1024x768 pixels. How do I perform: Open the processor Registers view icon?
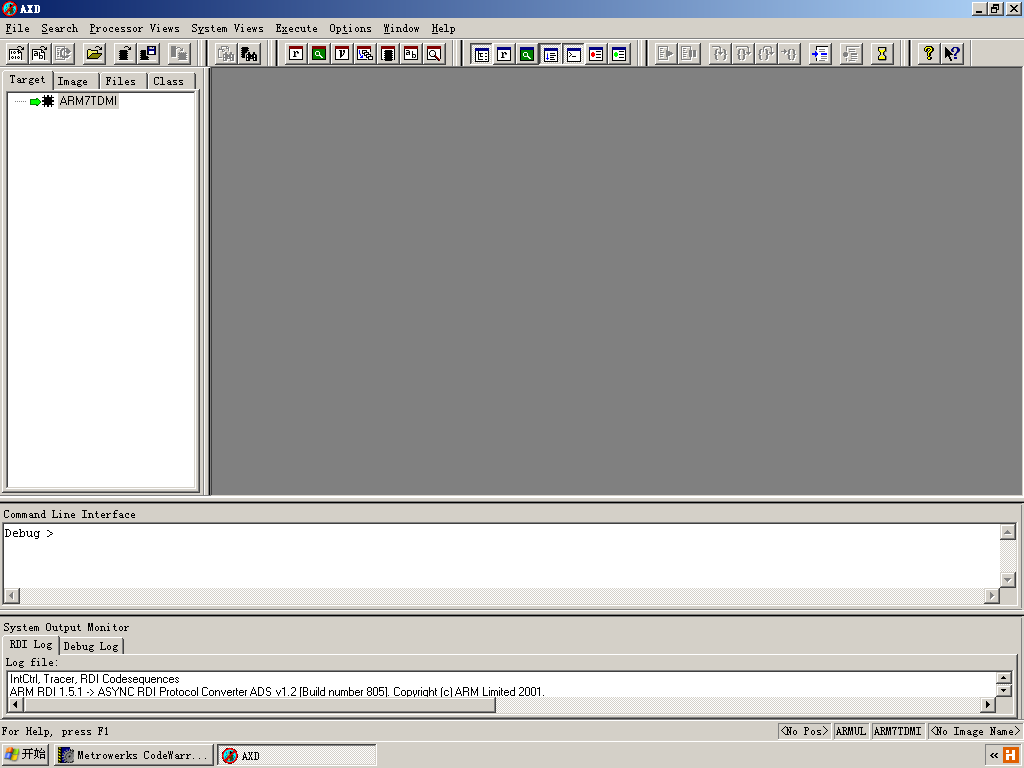[x=296, y=54]
